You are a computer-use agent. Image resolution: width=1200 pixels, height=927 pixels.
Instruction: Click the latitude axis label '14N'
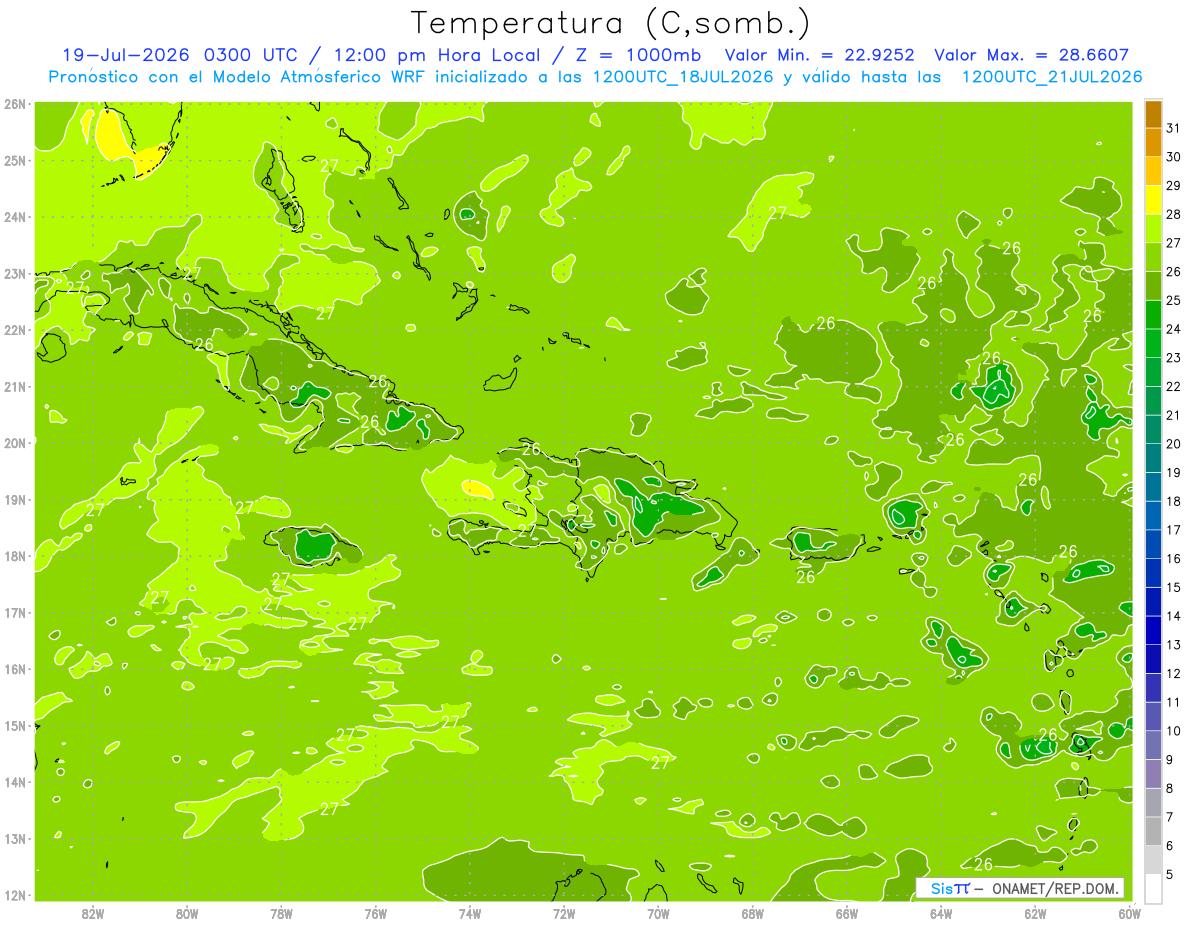click(x=14, y=782)
